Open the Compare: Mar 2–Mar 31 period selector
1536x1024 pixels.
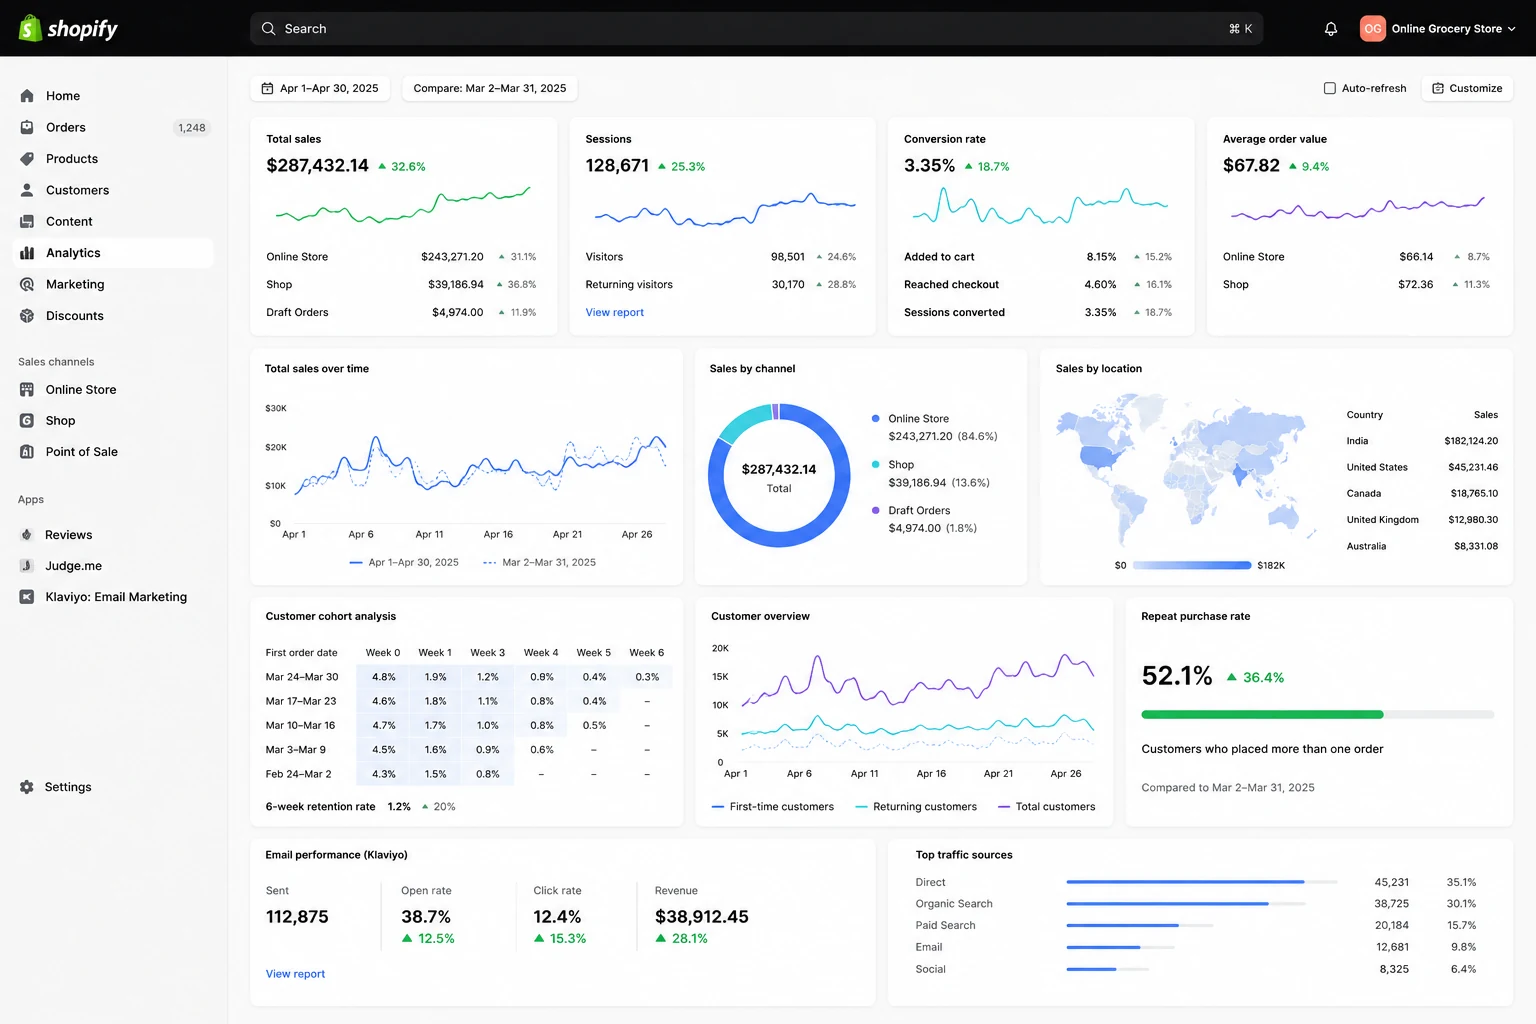click(490, 88)
